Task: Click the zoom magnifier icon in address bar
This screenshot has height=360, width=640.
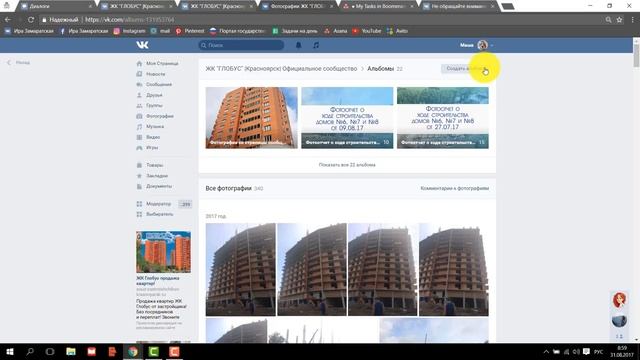Action: (608, 20)
